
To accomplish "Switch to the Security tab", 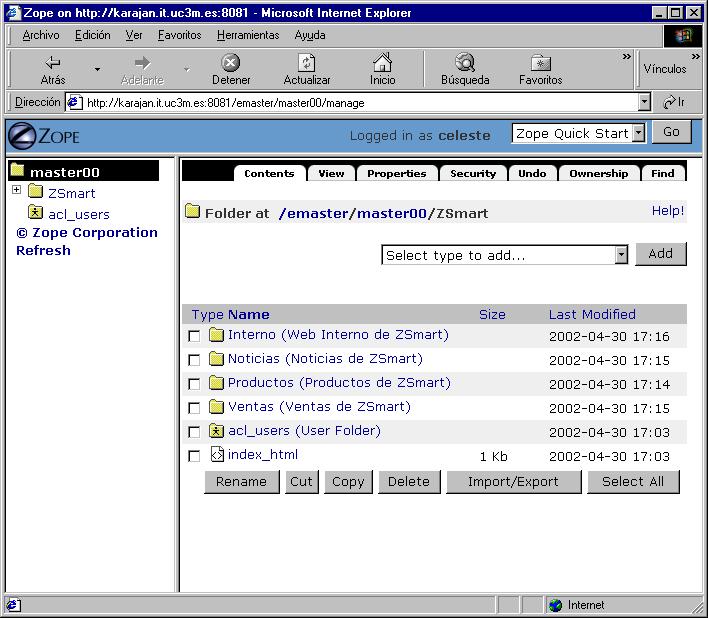I will point(473,173).
